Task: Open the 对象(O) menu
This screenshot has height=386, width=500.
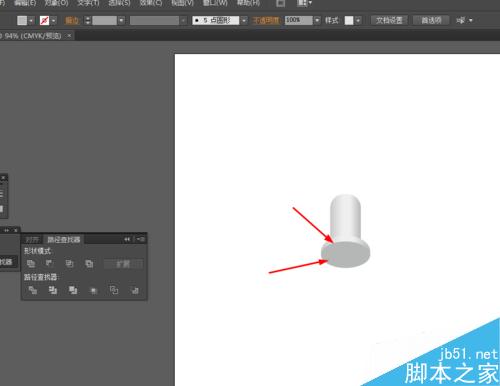Action: pos(56,3)
